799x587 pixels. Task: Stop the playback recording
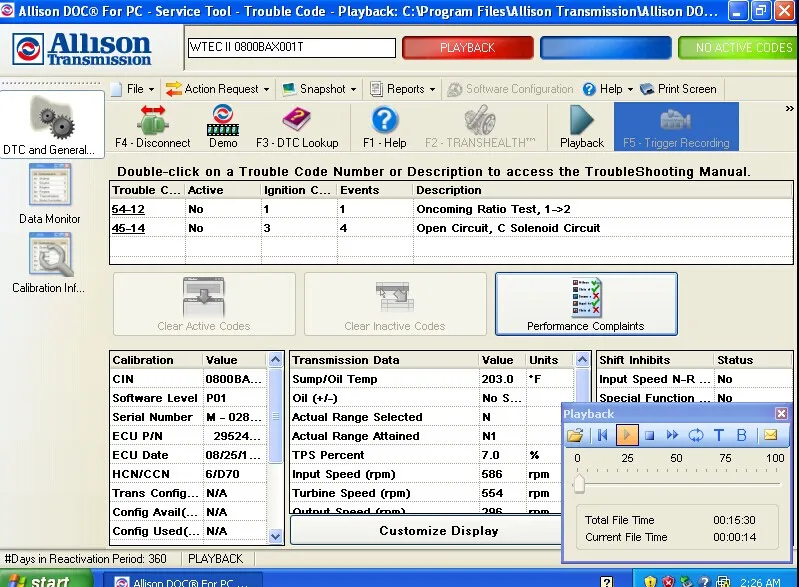pos(649,435)
